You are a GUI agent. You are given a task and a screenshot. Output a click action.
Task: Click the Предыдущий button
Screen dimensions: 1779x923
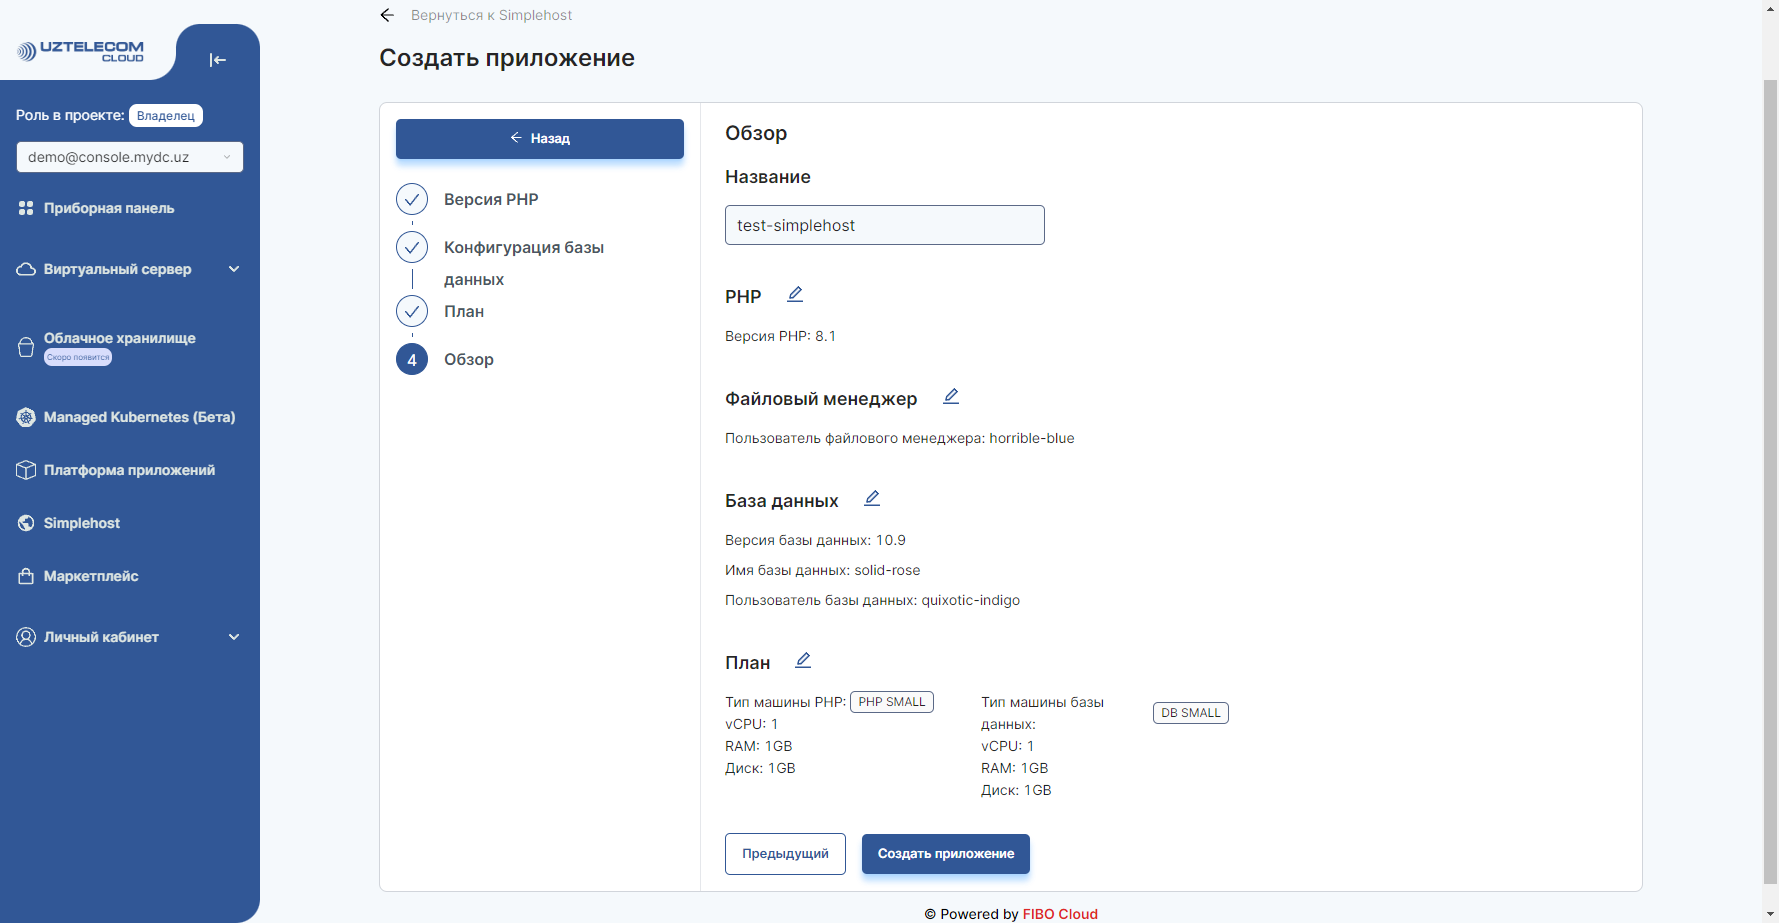pos(785,853)
